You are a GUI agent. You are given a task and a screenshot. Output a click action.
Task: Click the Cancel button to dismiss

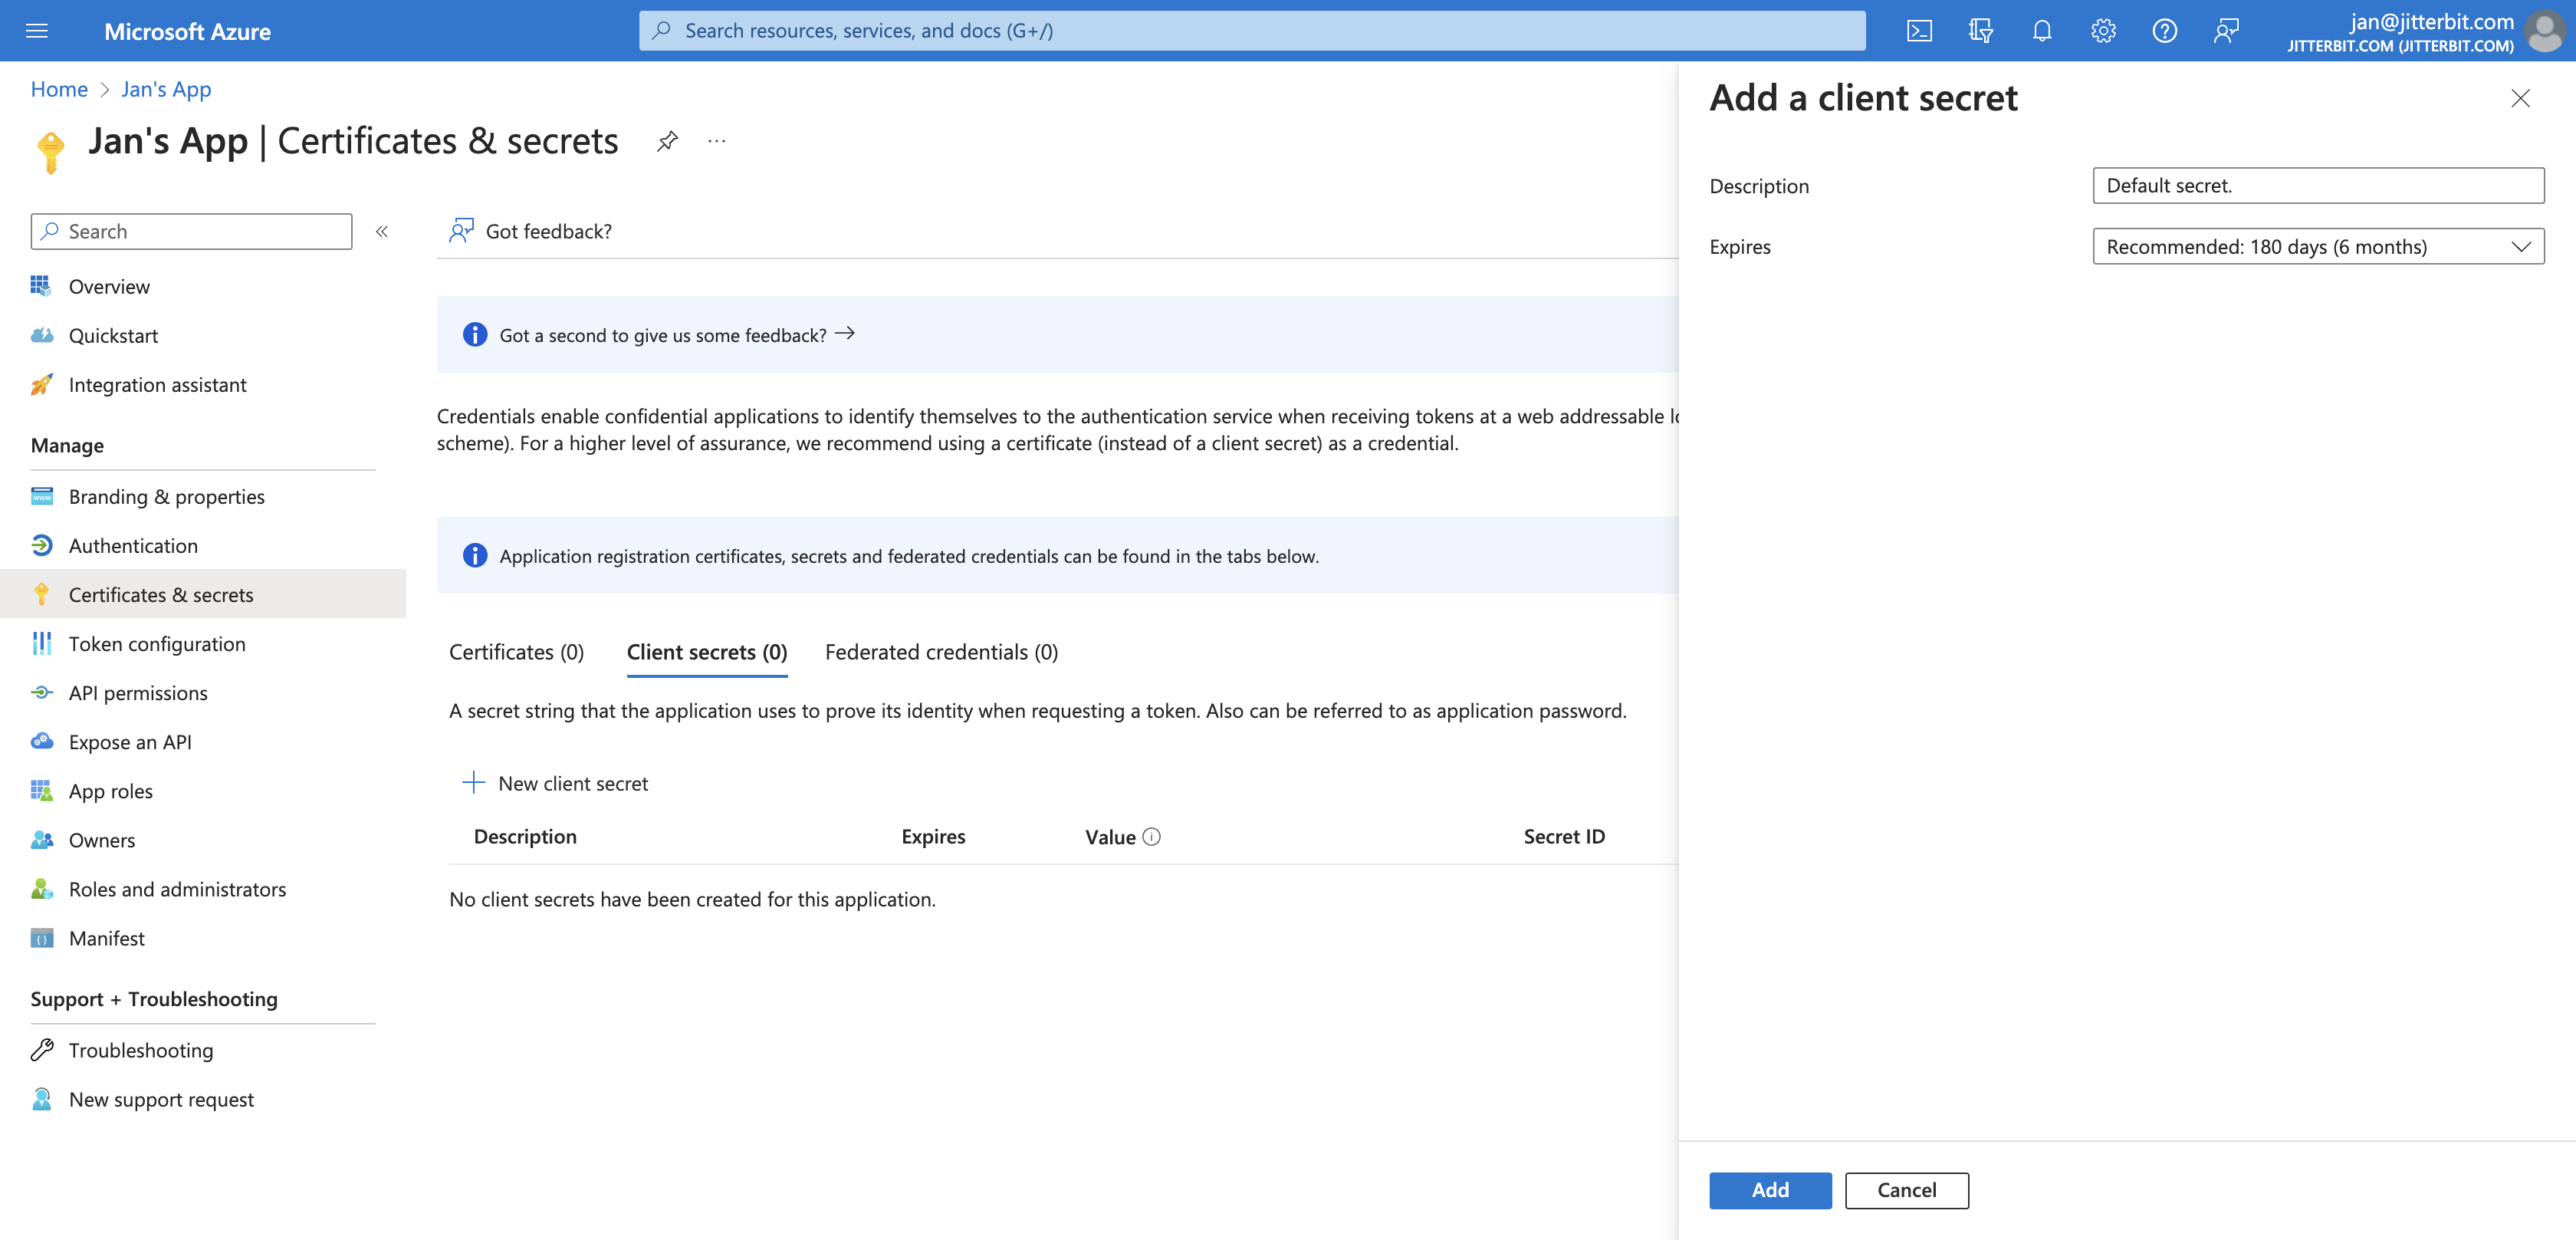[1906, 1189]
